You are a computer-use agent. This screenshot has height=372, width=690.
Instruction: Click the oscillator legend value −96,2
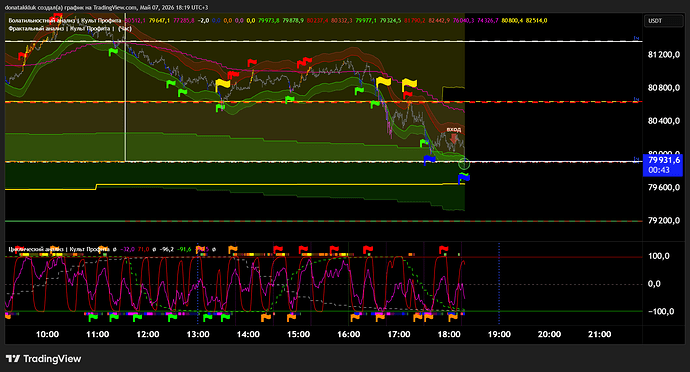(166, 249)
